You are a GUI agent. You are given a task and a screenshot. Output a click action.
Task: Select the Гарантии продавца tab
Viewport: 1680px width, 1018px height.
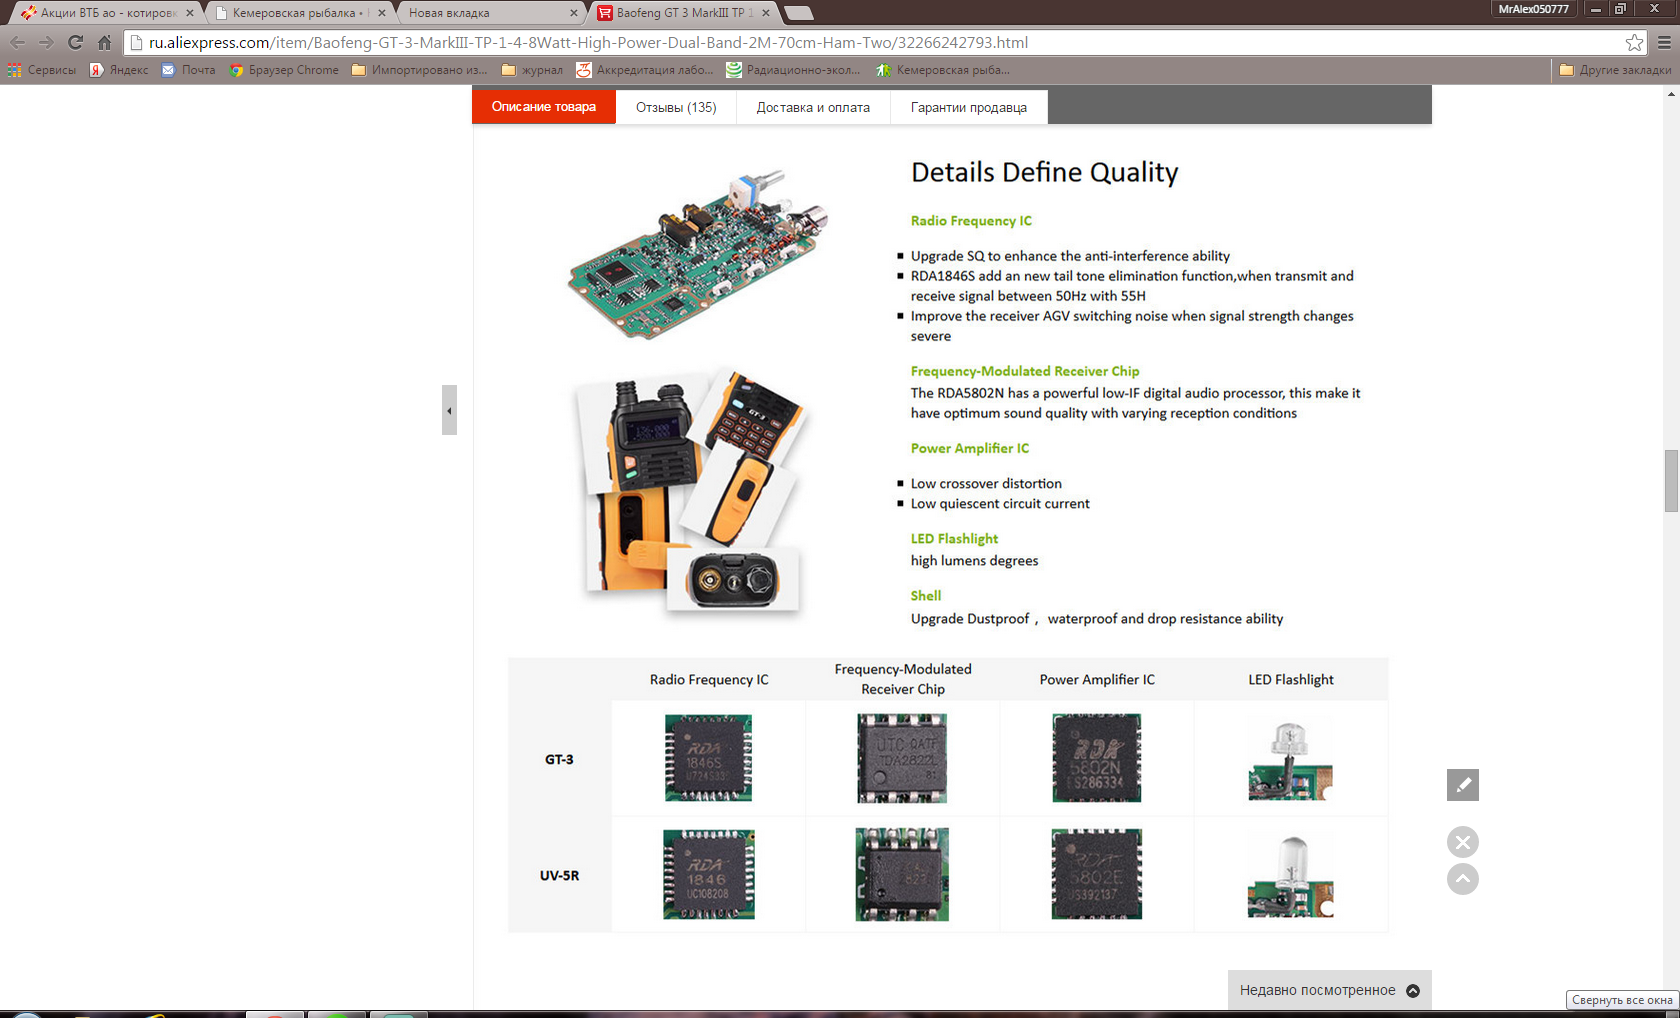(968, 107)
